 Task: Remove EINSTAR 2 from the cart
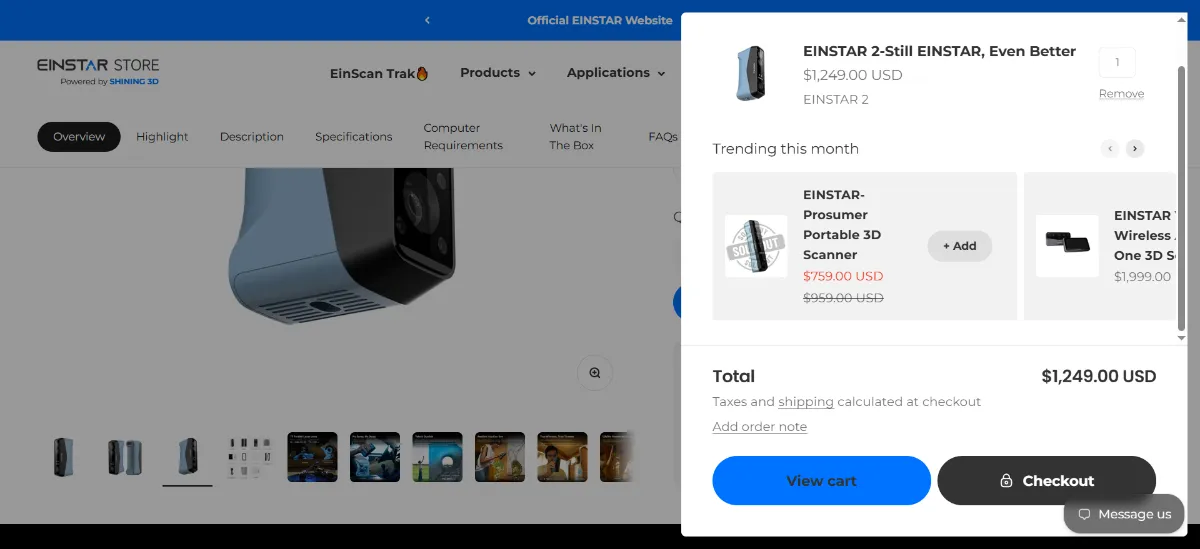point(1121,94)
